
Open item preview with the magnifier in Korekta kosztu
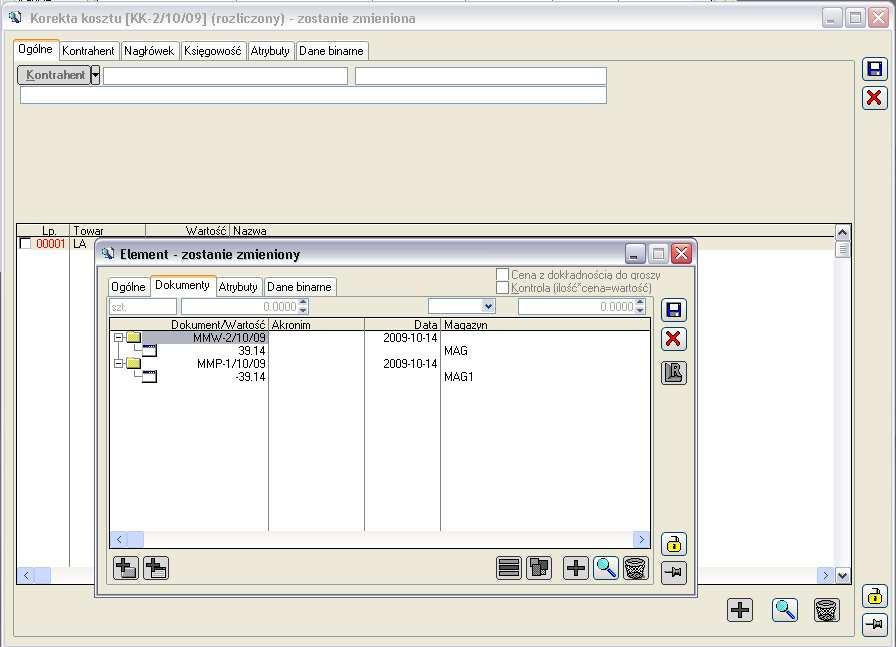[785, 610]
